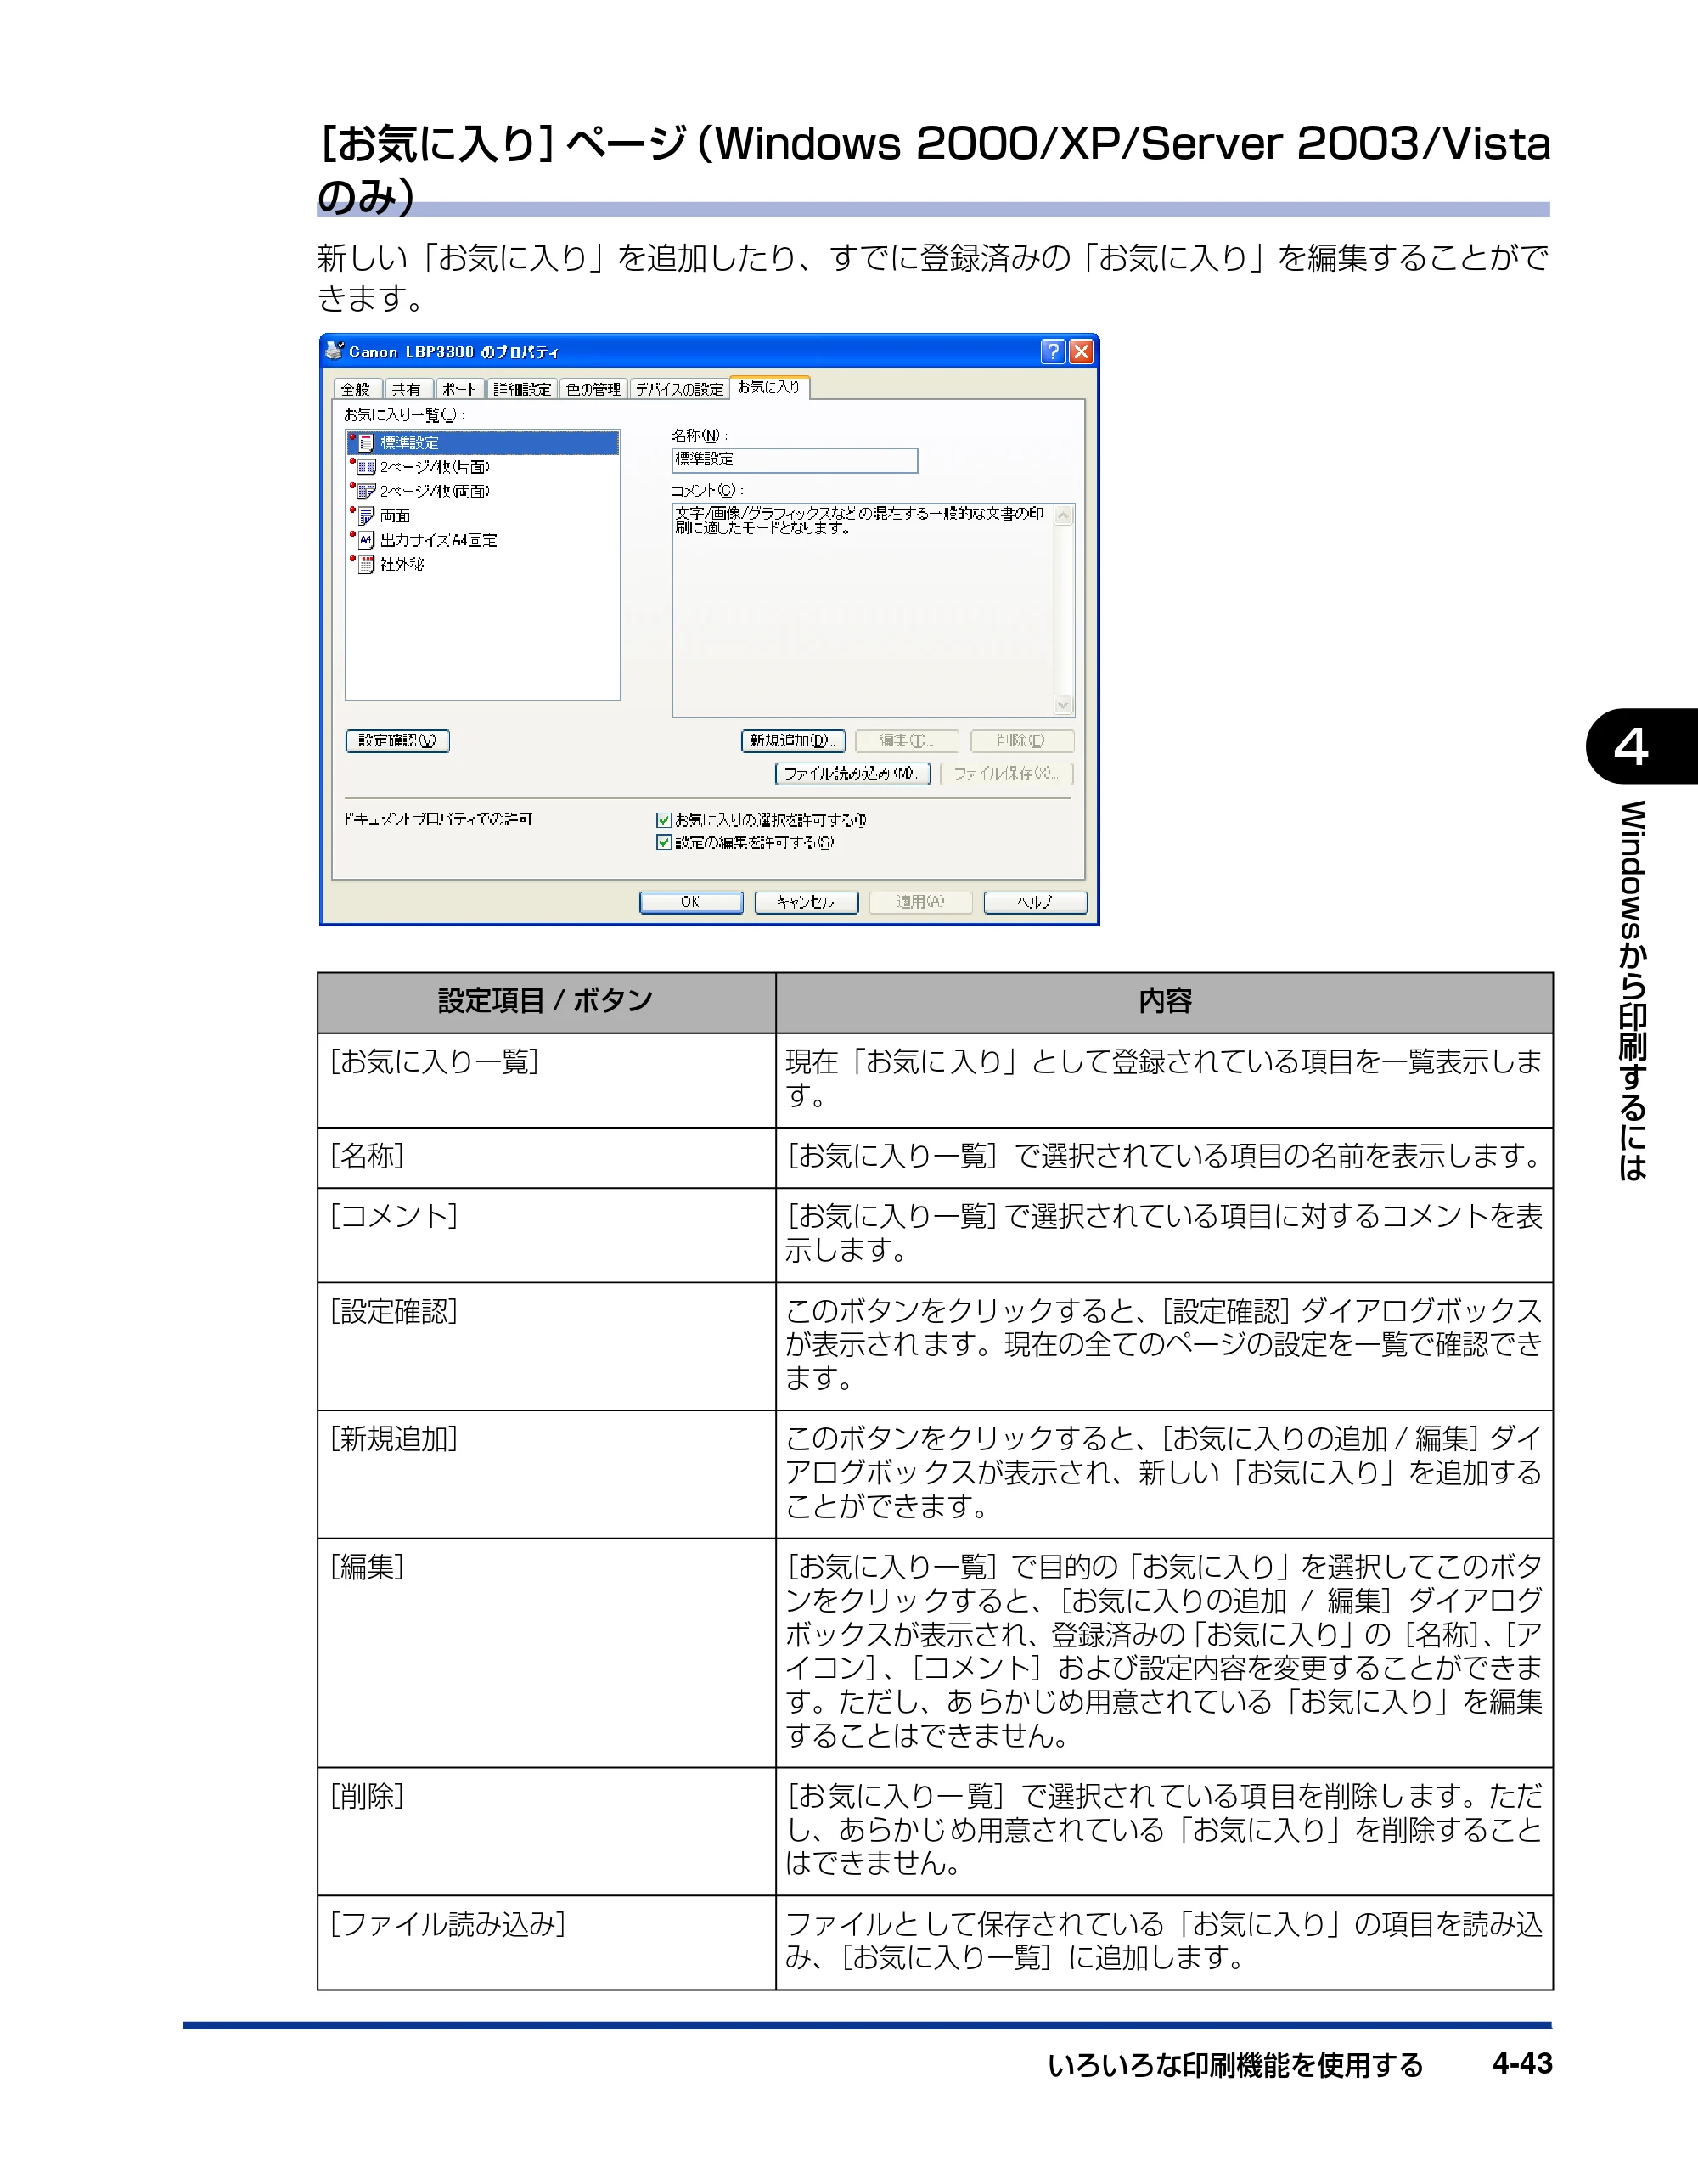Toggle 設定の編集を許可する checkbox
The width and height of the screenshot is (1698, 2184).
point(663,842)
